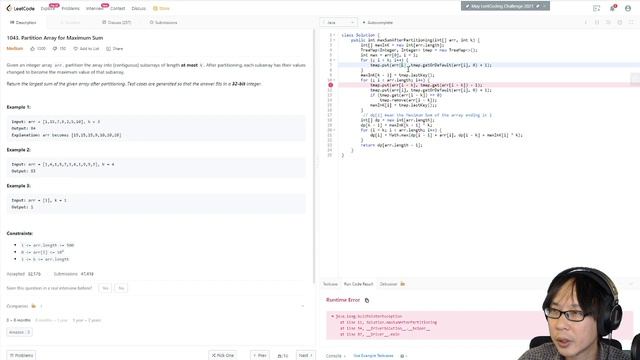
Task: Click the reset code icon
Action: [x=608, y=22]
